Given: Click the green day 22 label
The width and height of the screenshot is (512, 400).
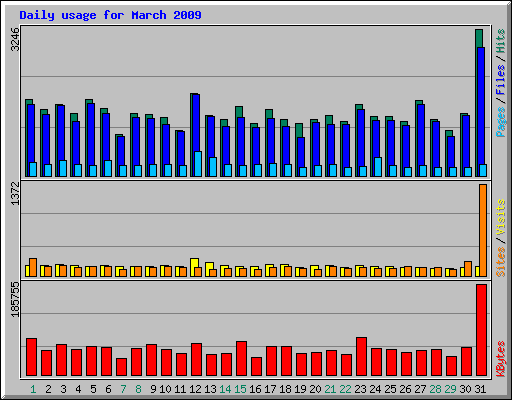Looking at the screenshot, I should pyautogui.click(x=345, y=389).
